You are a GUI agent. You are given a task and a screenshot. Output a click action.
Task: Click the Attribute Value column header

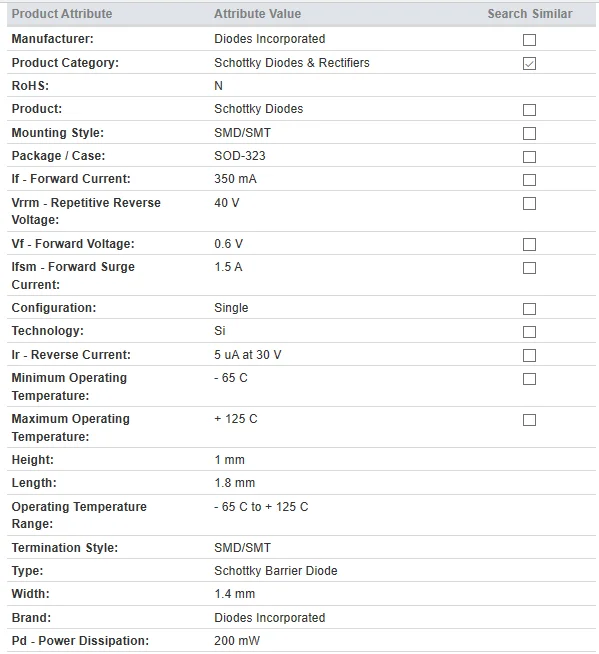[257, 14]
